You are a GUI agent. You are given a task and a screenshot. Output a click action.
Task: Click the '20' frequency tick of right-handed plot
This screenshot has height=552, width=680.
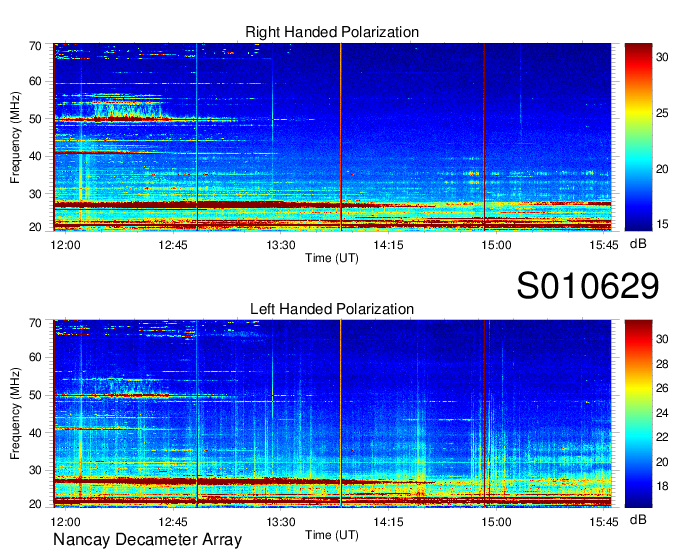point(36,227)
